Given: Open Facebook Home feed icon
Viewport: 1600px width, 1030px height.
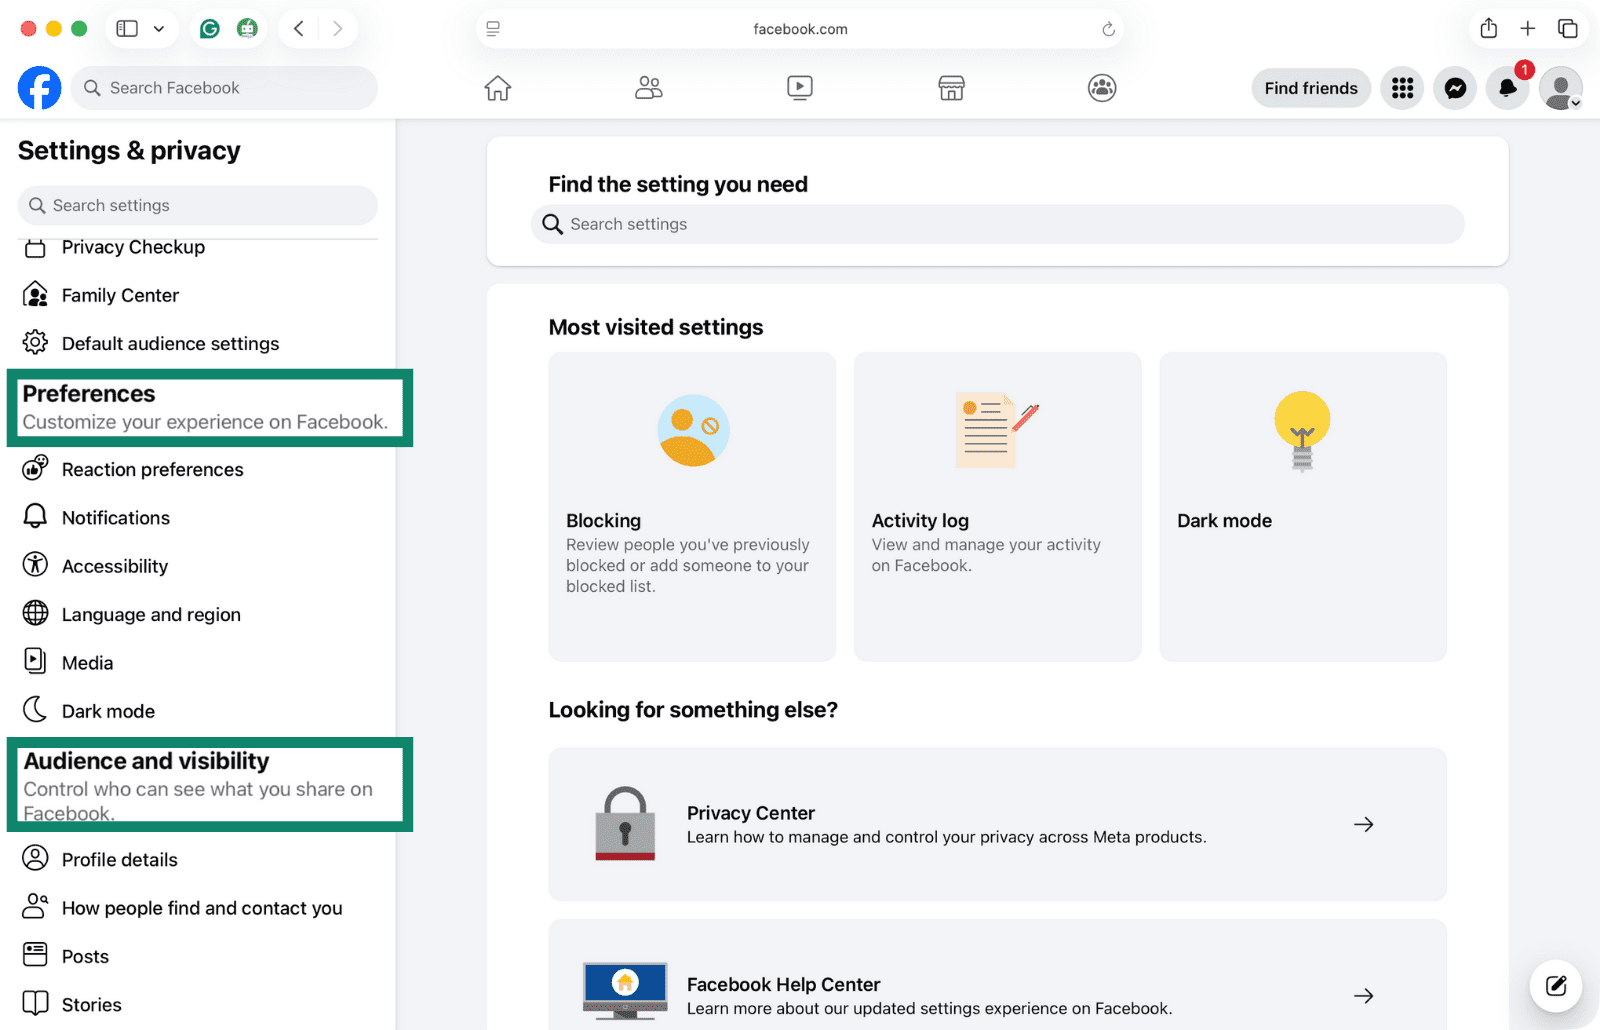Looking at the screenshot, I should tap(497, 88).
